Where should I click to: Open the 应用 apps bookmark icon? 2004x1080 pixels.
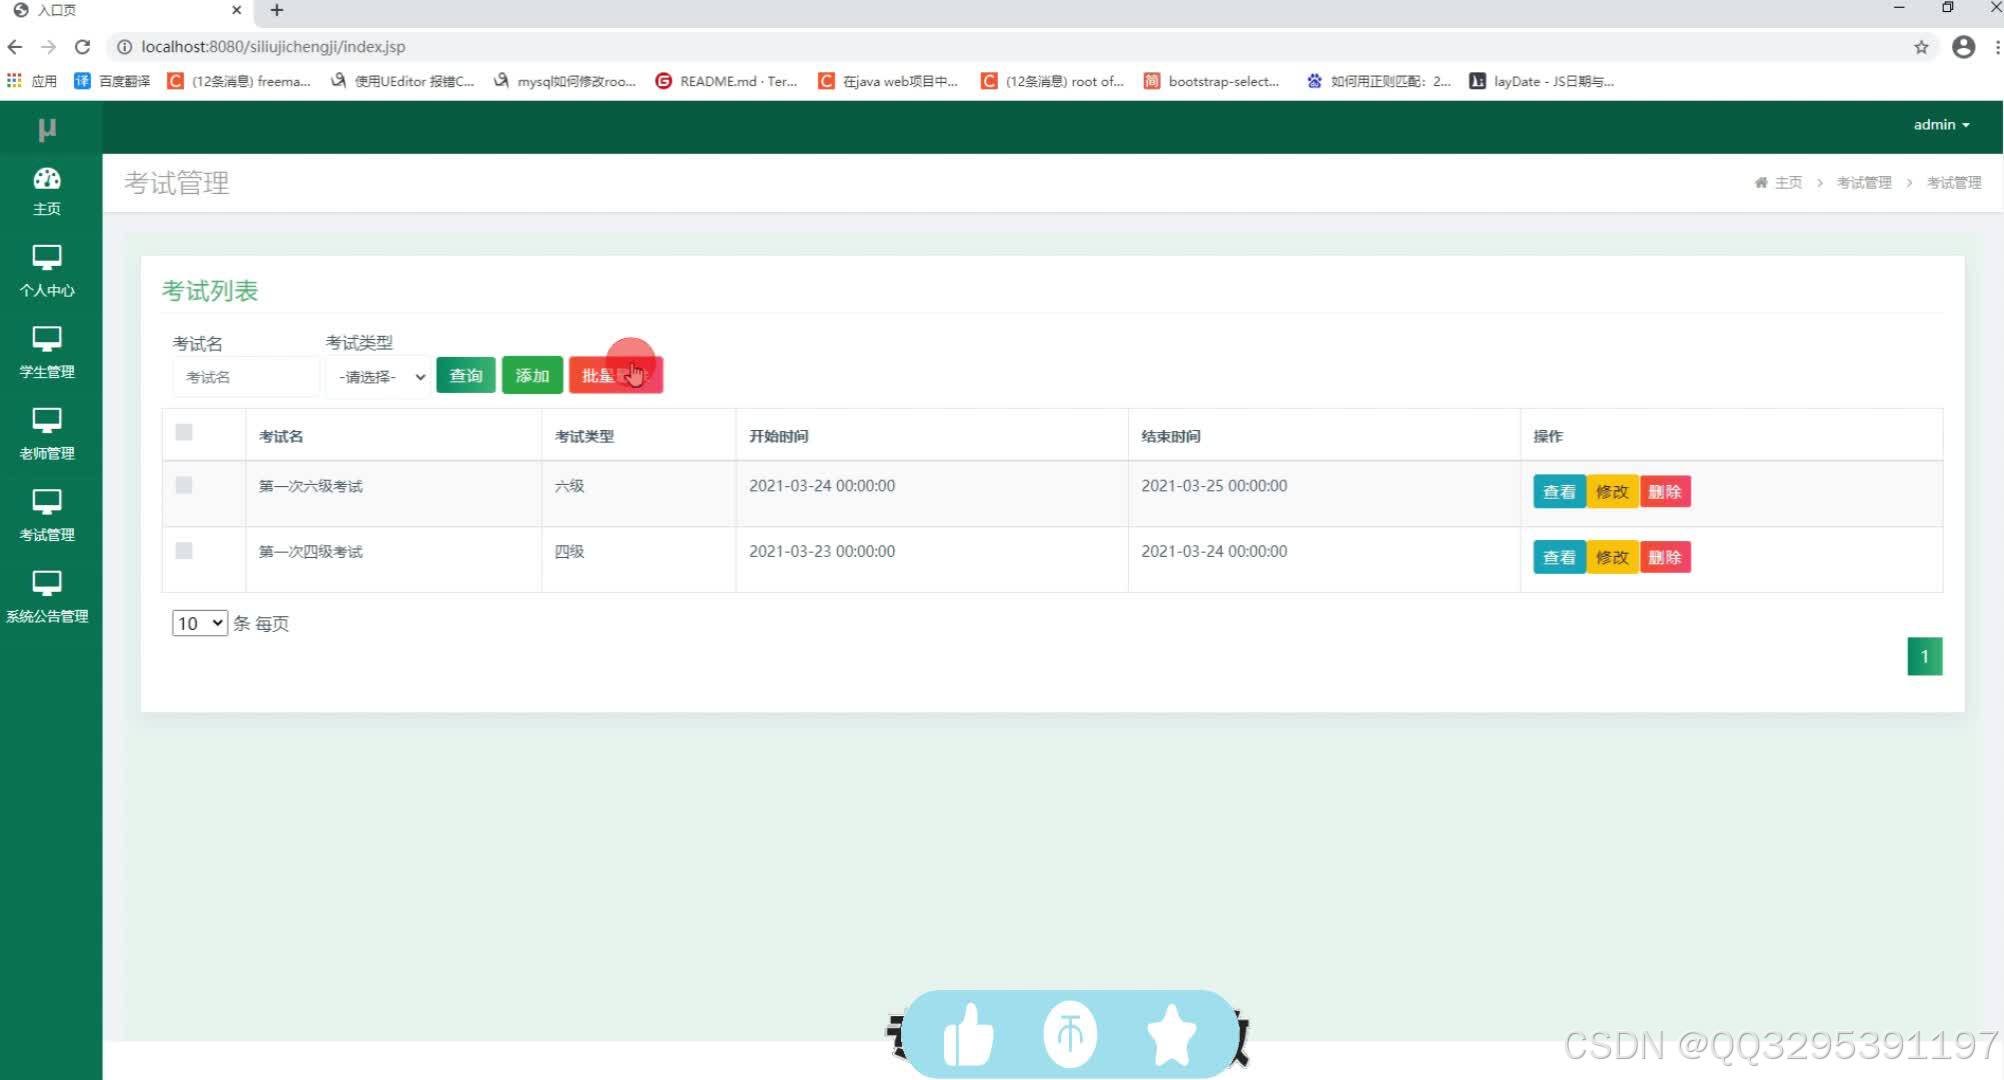coord(31,81)
